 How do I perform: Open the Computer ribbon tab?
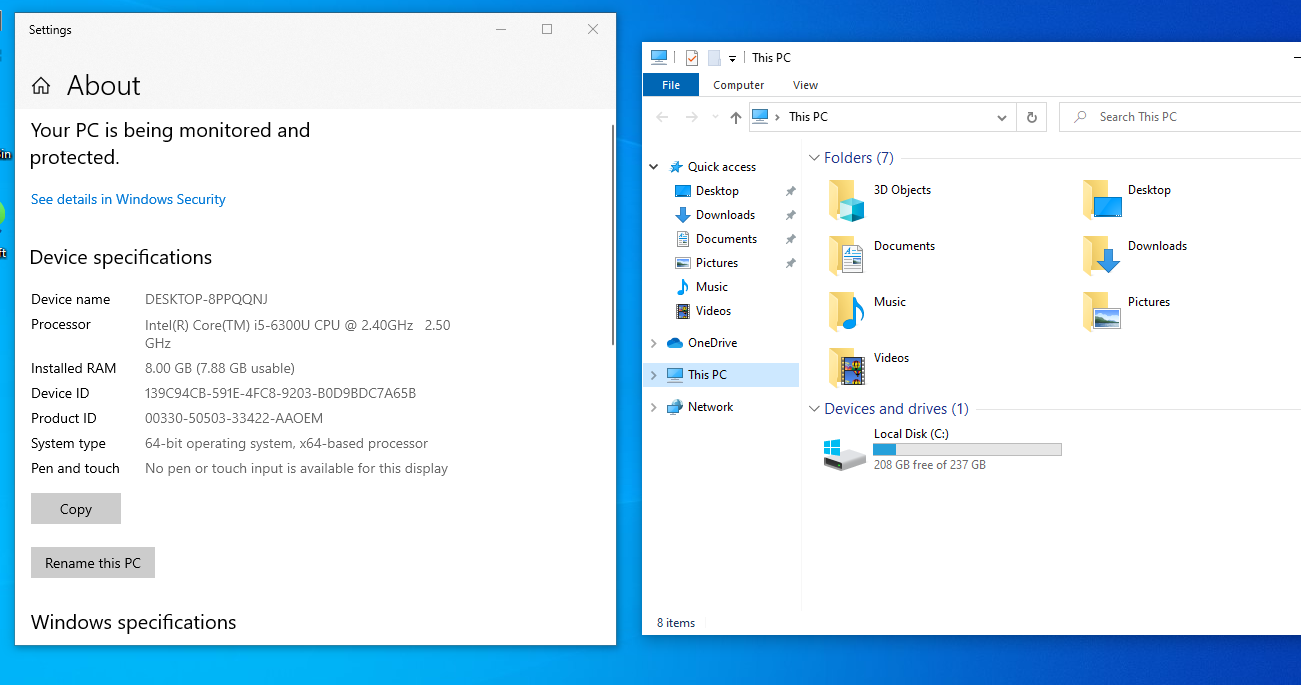point(738,85)
